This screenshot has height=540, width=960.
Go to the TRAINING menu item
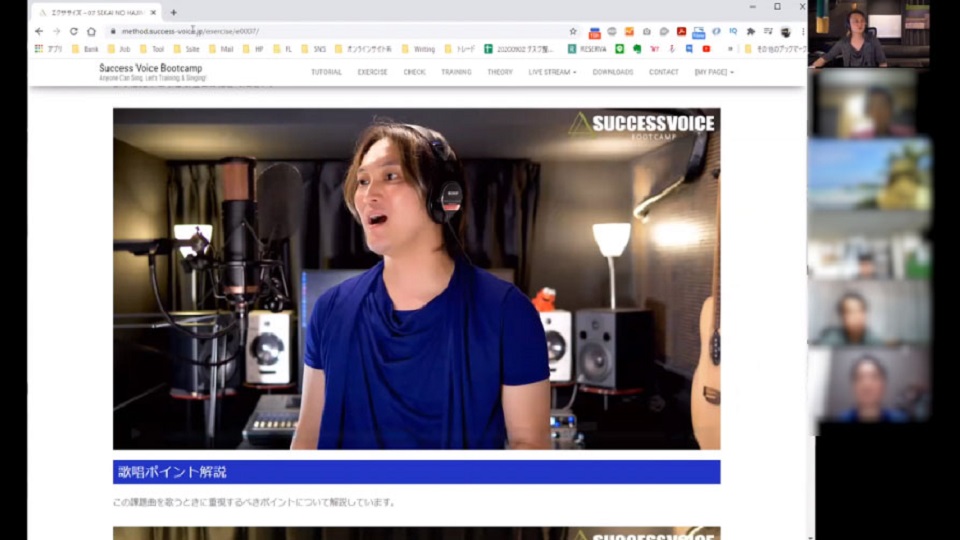click(x=456, y=72)
